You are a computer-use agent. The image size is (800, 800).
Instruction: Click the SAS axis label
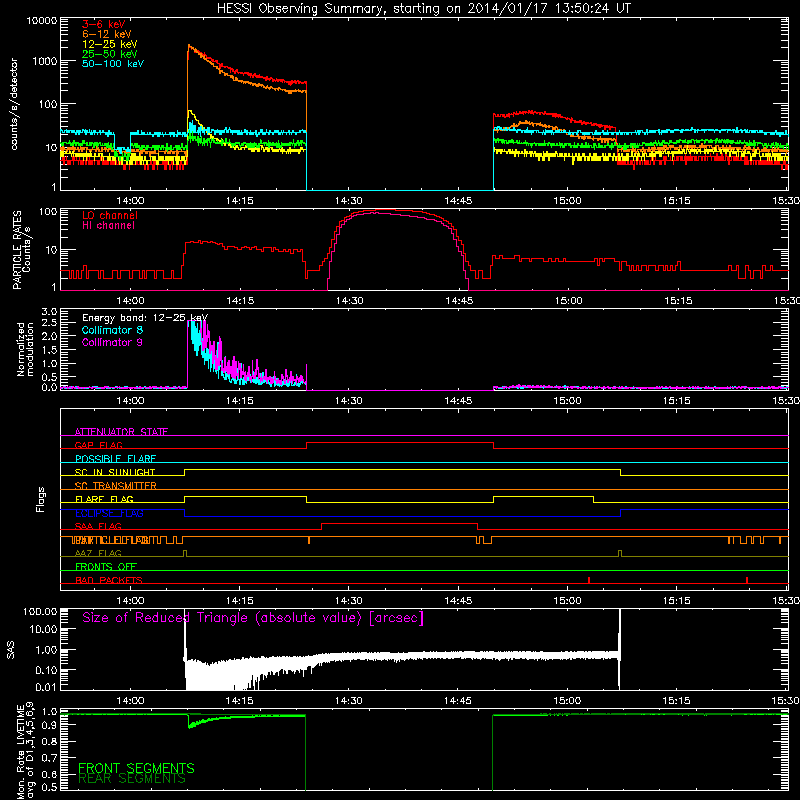pos(11,650)
